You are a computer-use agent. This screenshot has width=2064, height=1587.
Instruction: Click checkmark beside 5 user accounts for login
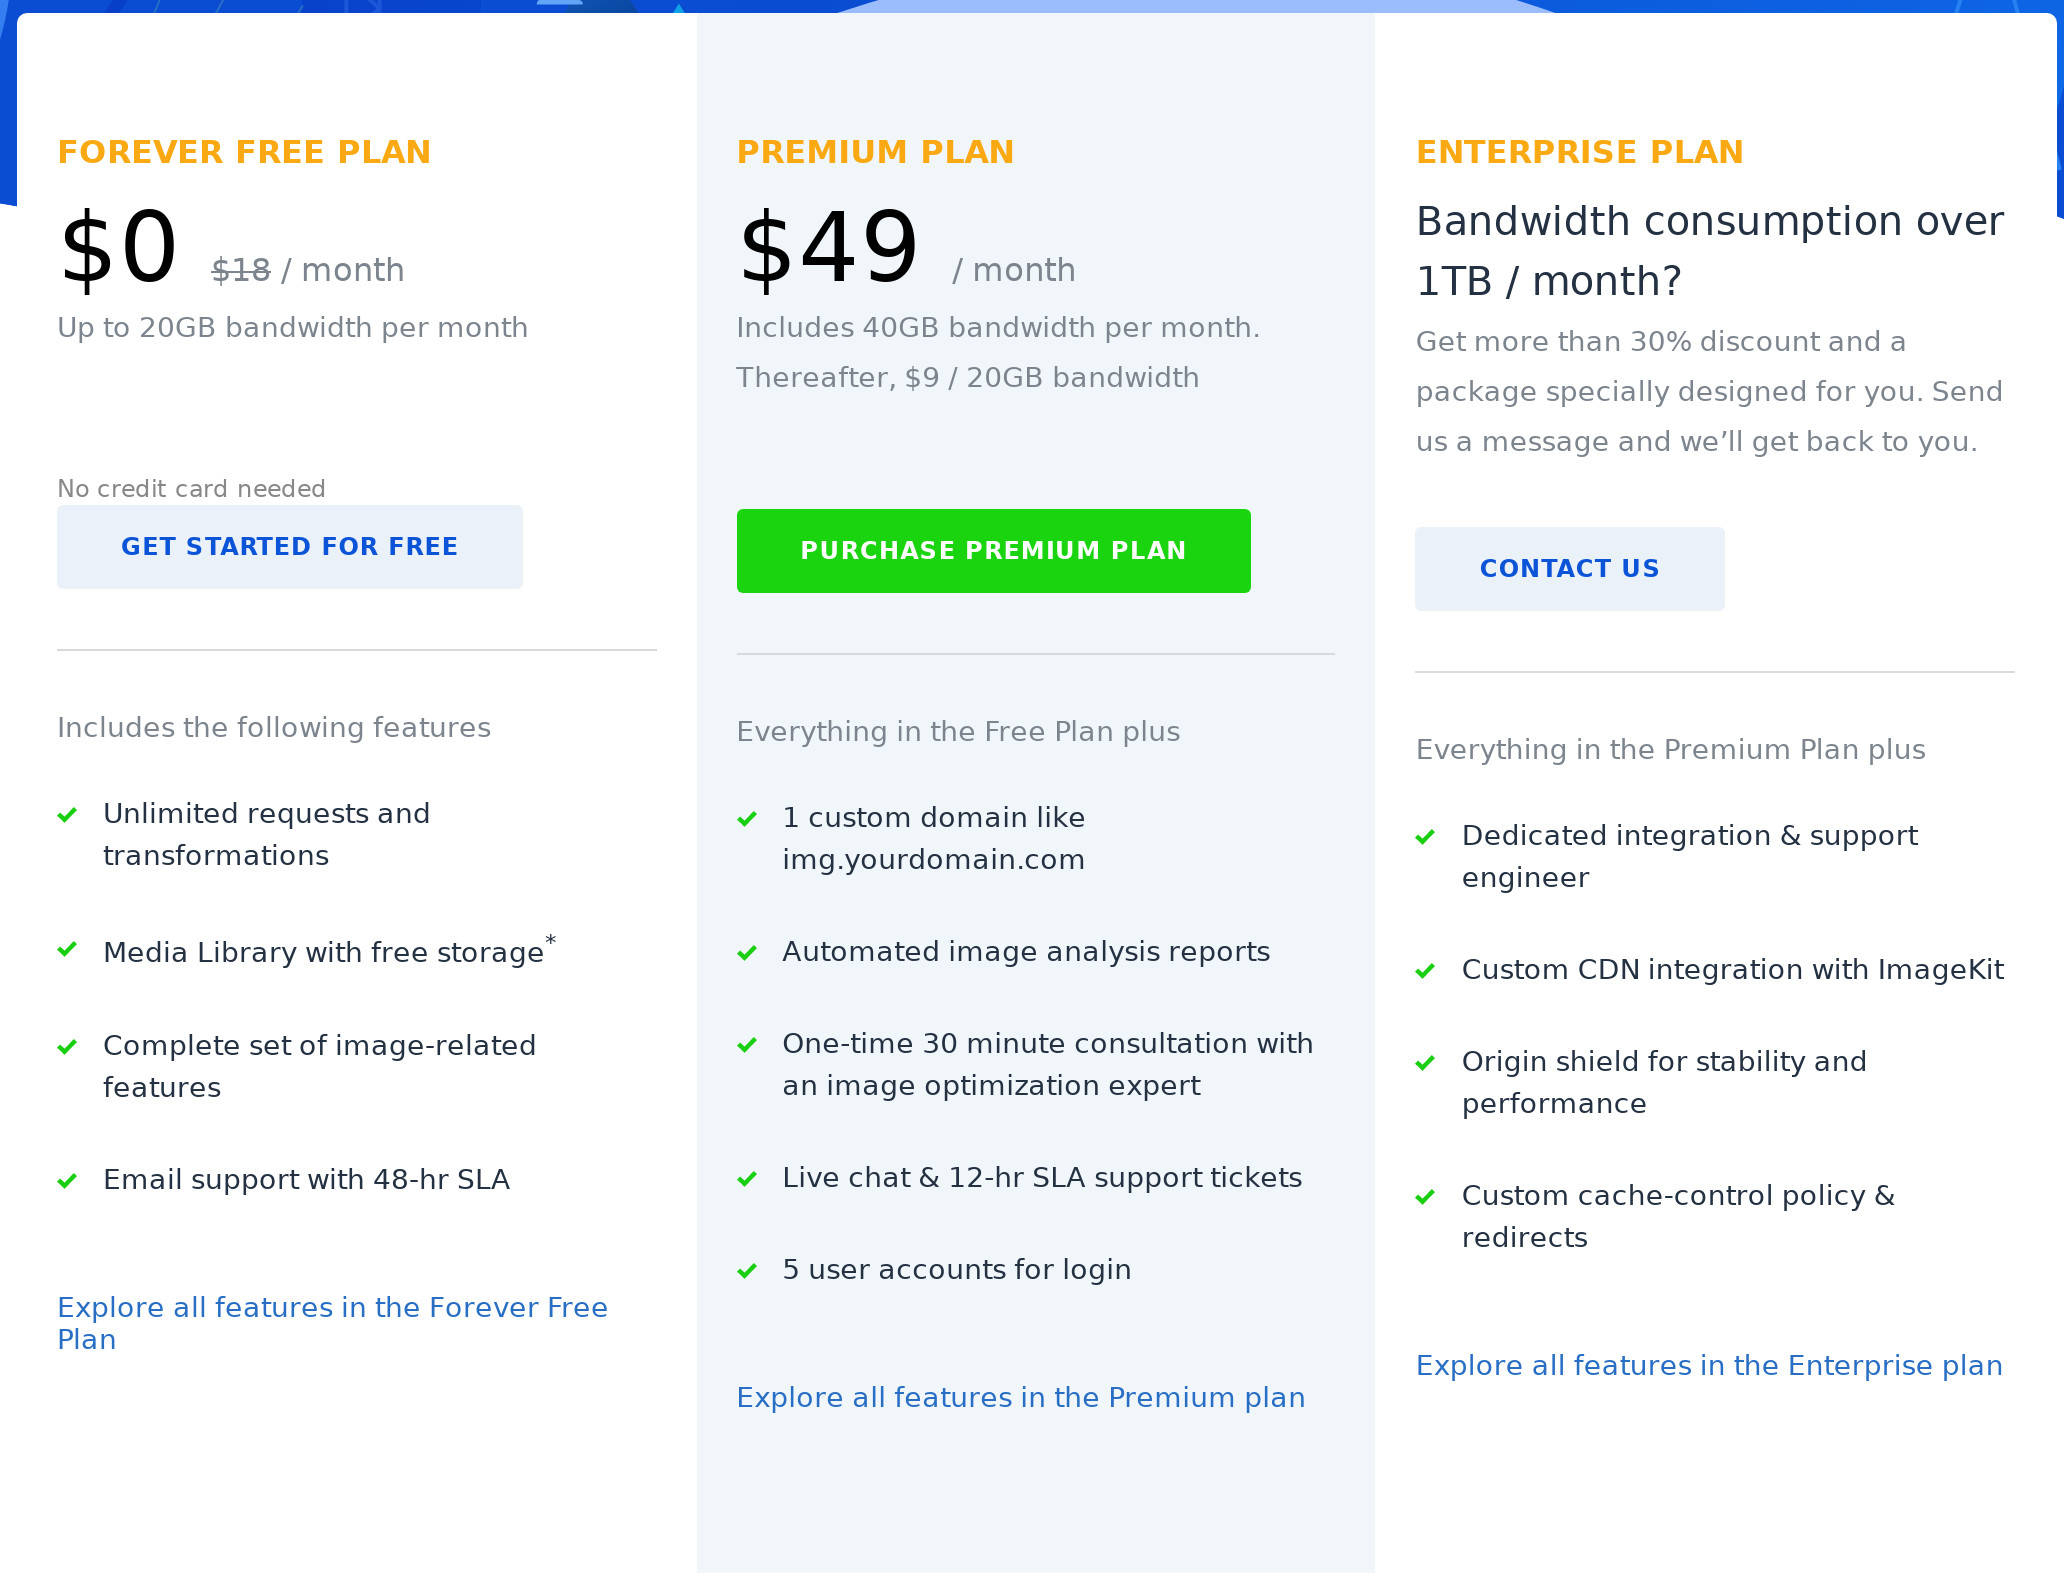click(x=748, y=1271)
